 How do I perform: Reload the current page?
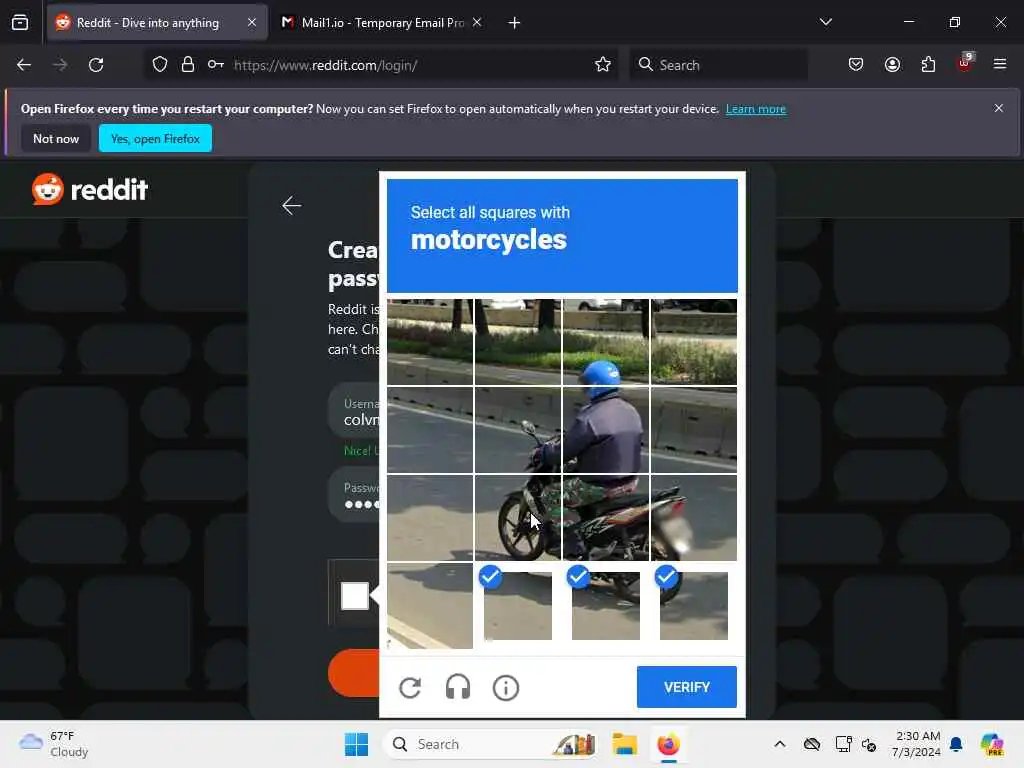coord(96,65)
